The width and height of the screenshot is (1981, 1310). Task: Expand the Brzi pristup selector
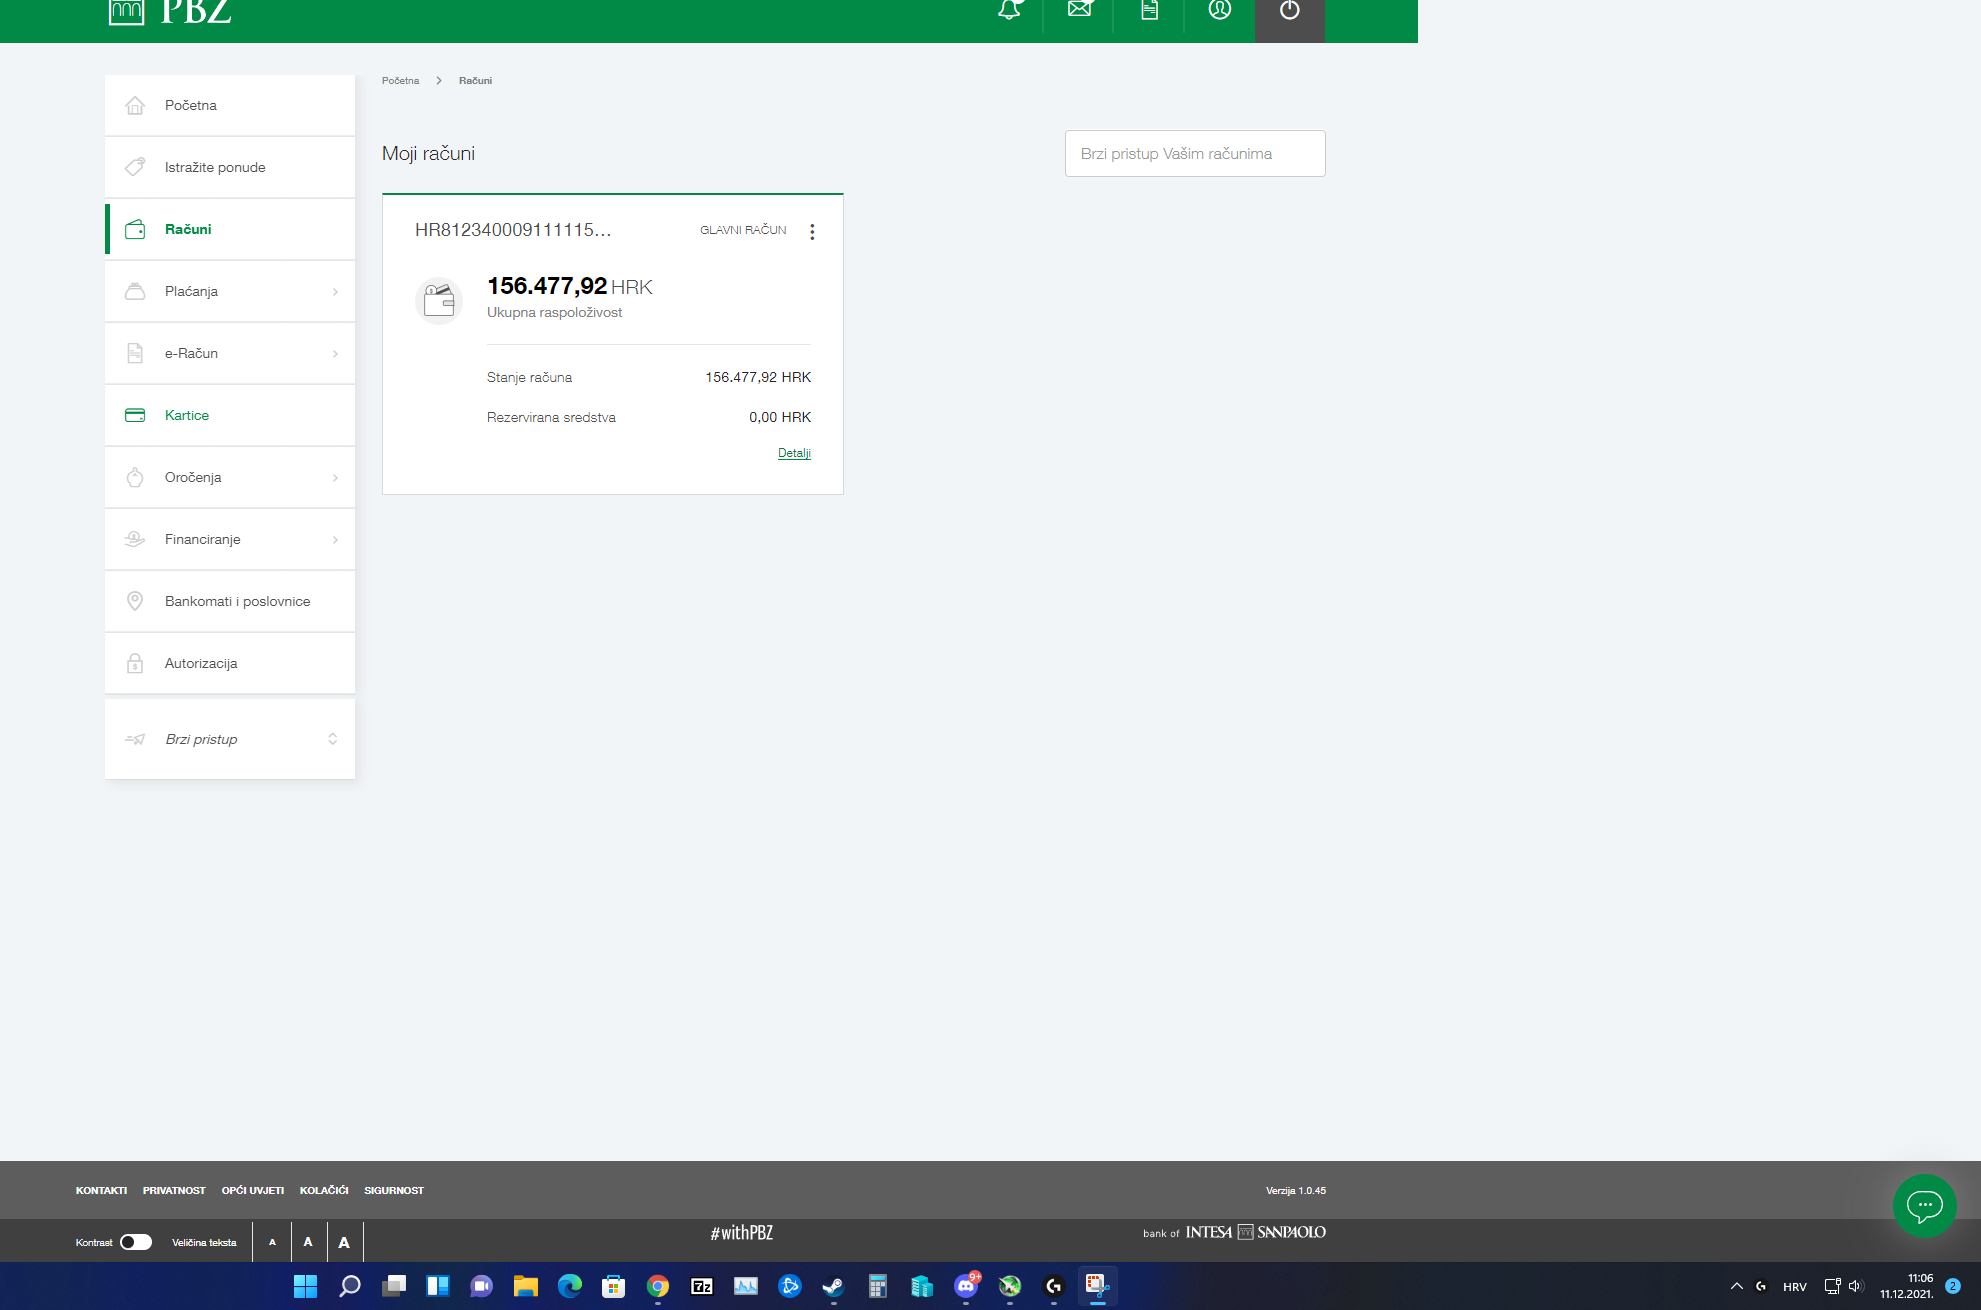(x=332, y=739)
